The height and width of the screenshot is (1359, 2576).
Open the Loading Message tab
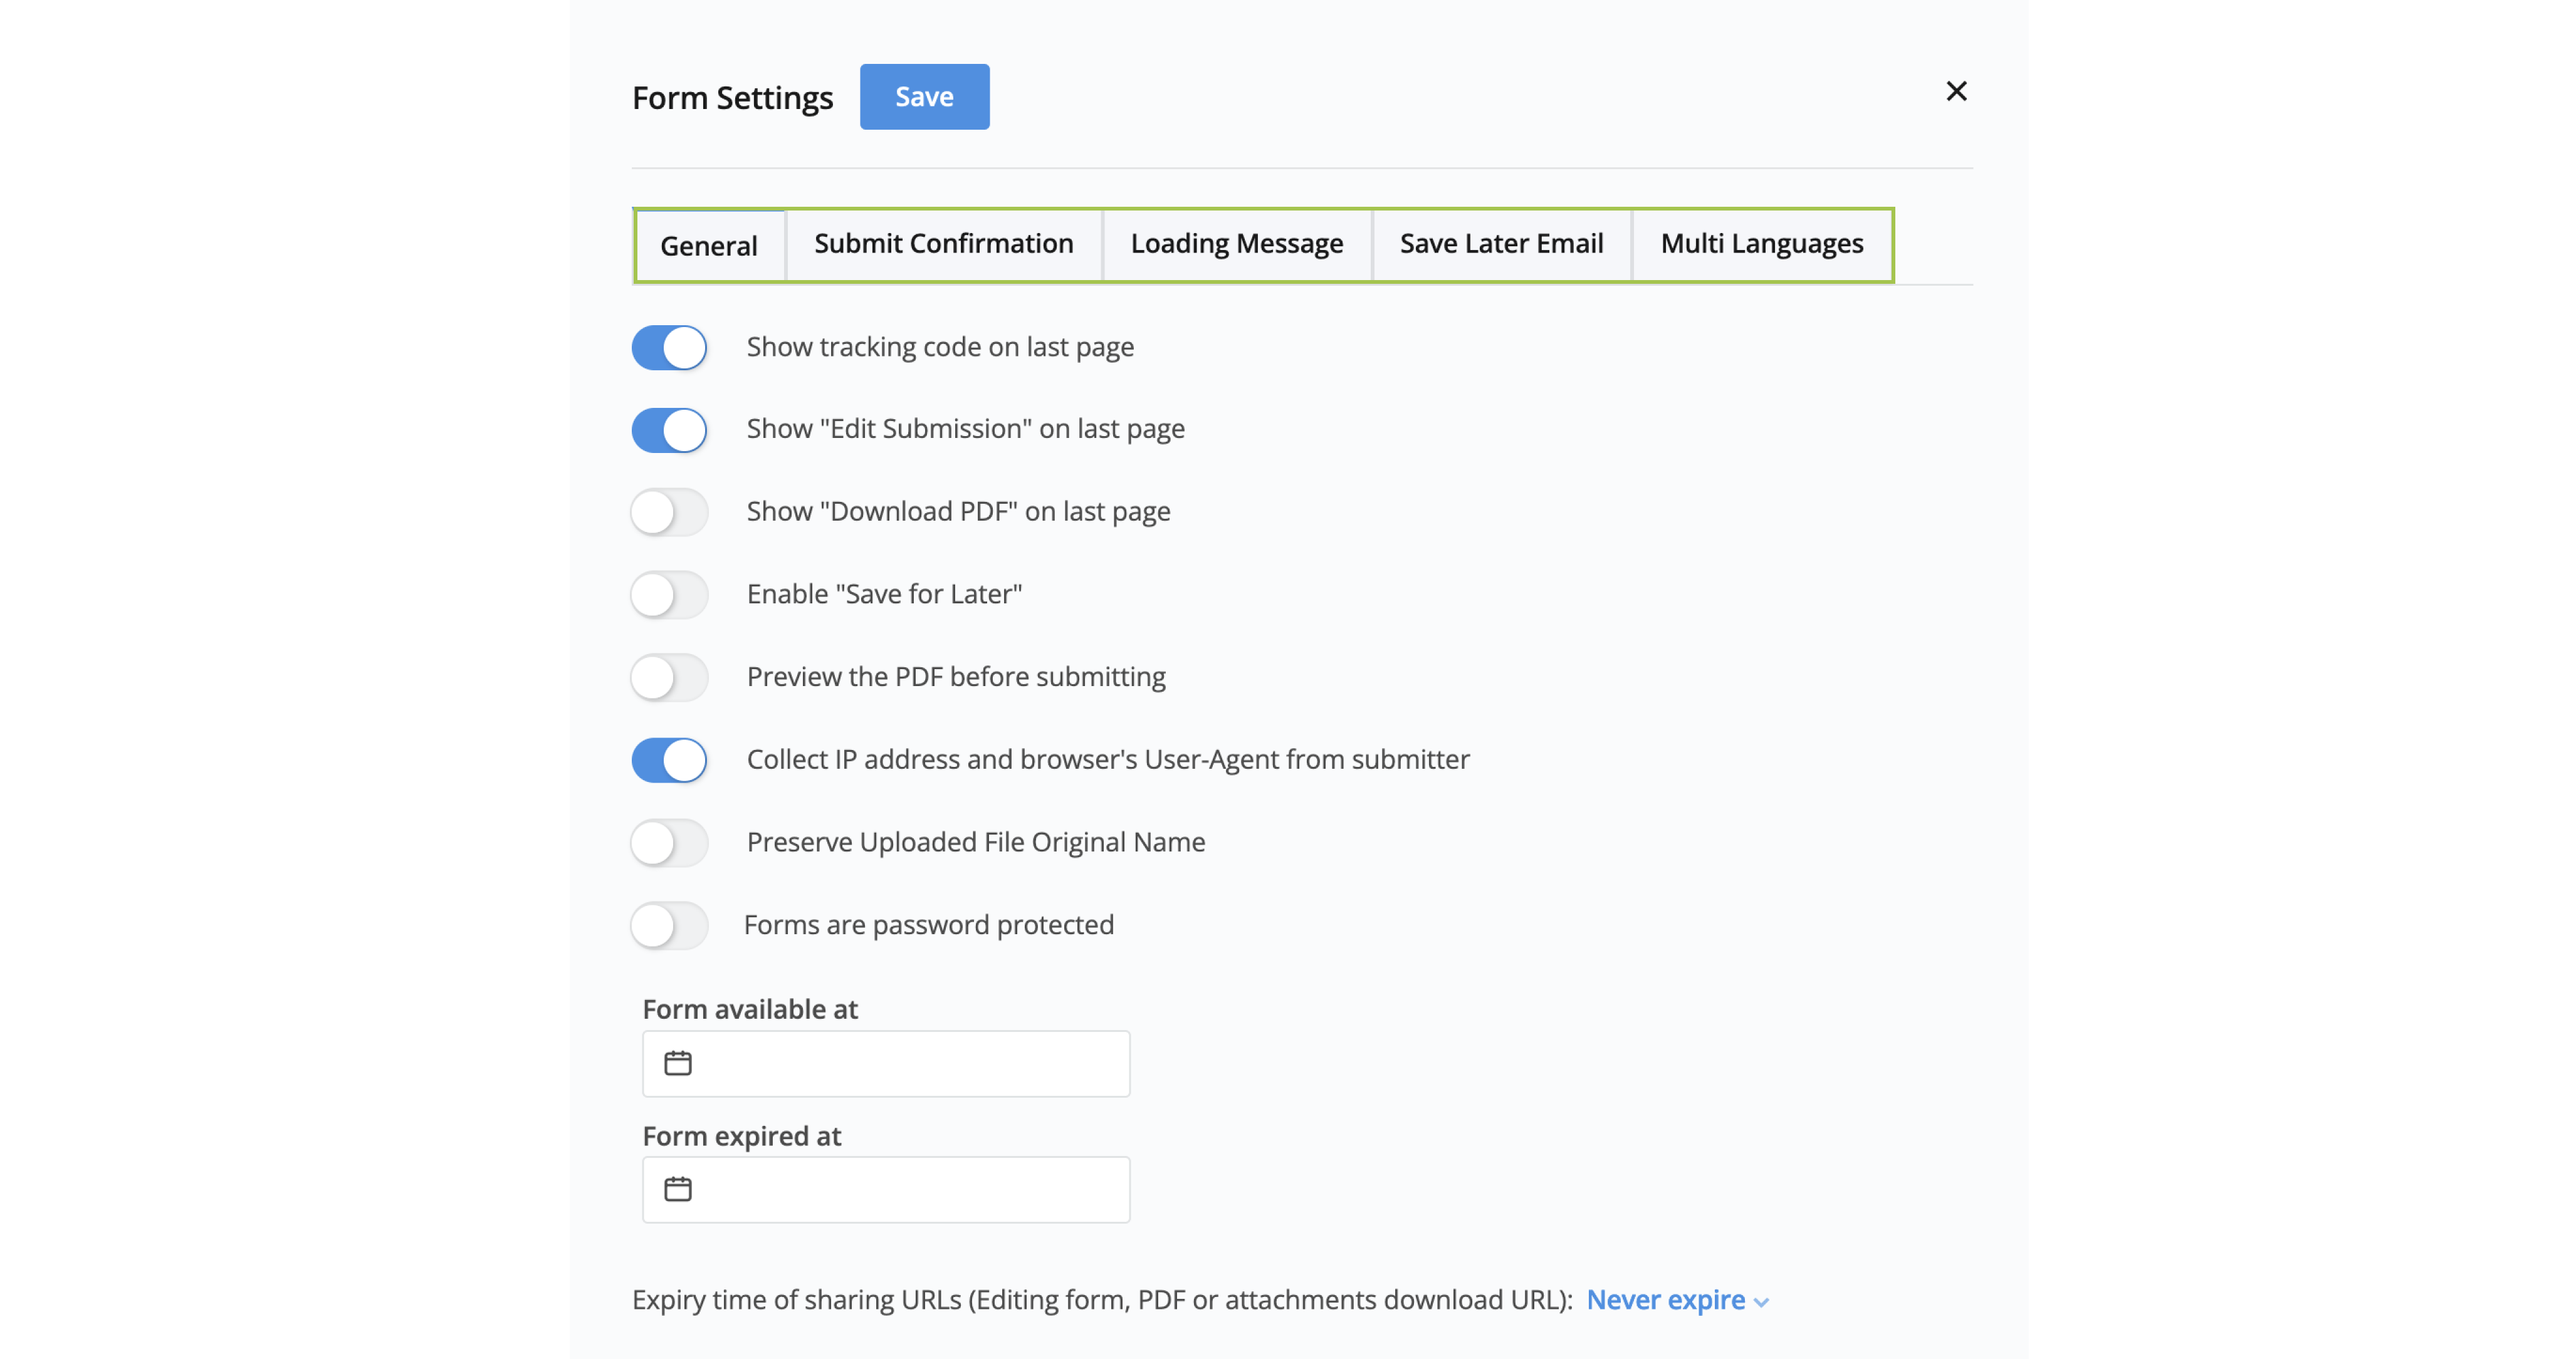point(1236,244)
